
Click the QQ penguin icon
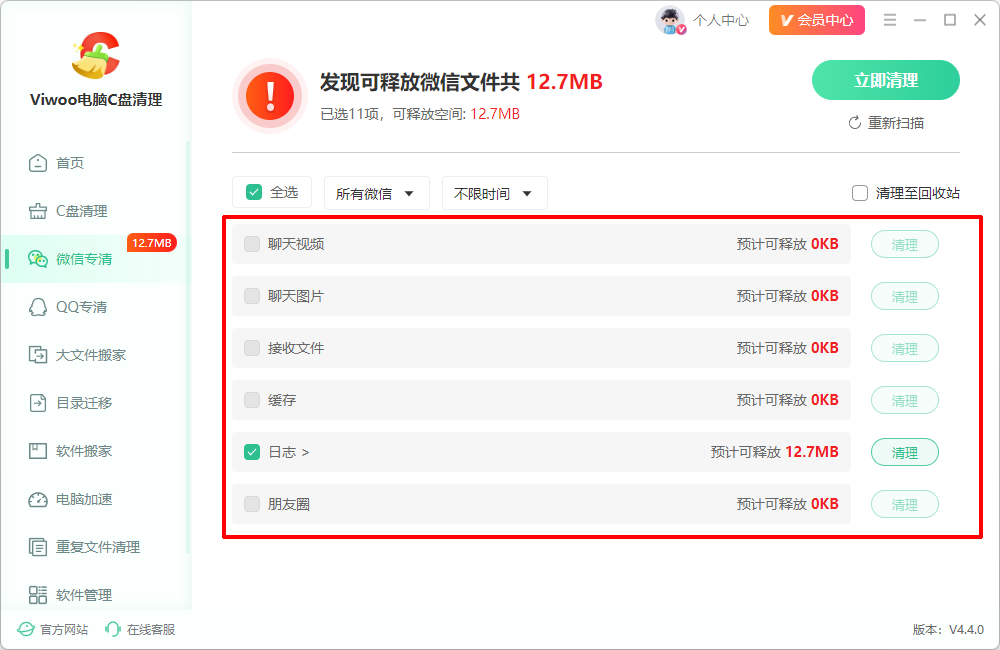pyautogui.click(x=38, y=307)
